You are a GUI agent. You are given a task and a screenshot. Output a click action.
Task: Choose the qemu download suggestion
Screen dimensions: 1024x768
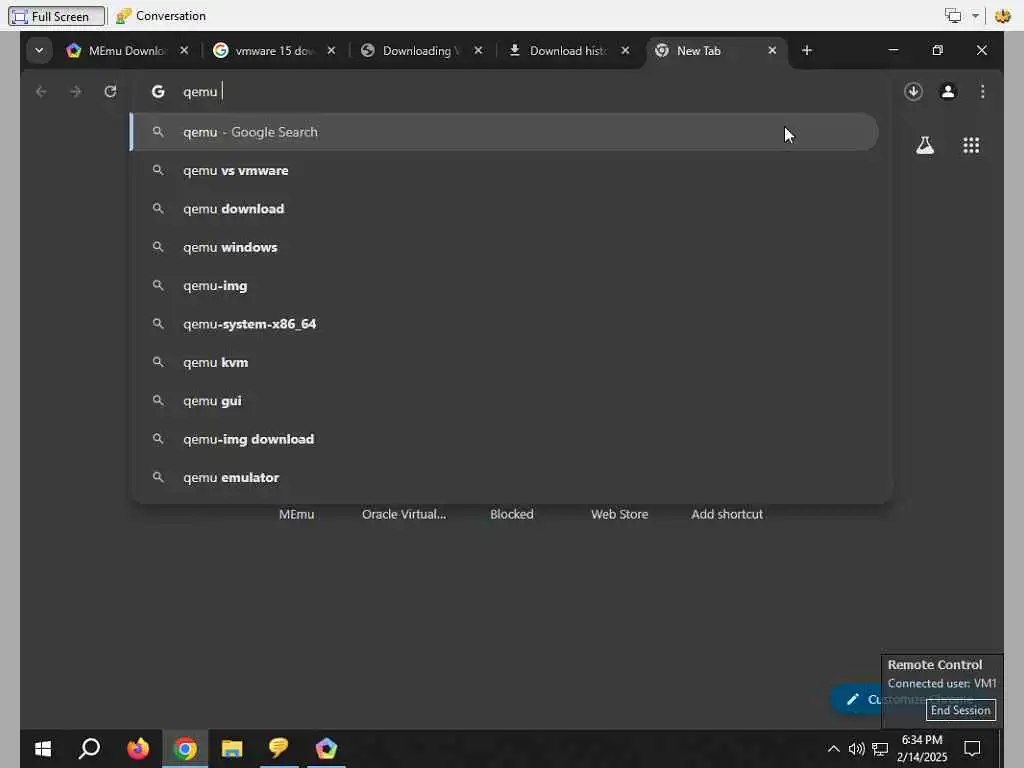pos(504,209)
